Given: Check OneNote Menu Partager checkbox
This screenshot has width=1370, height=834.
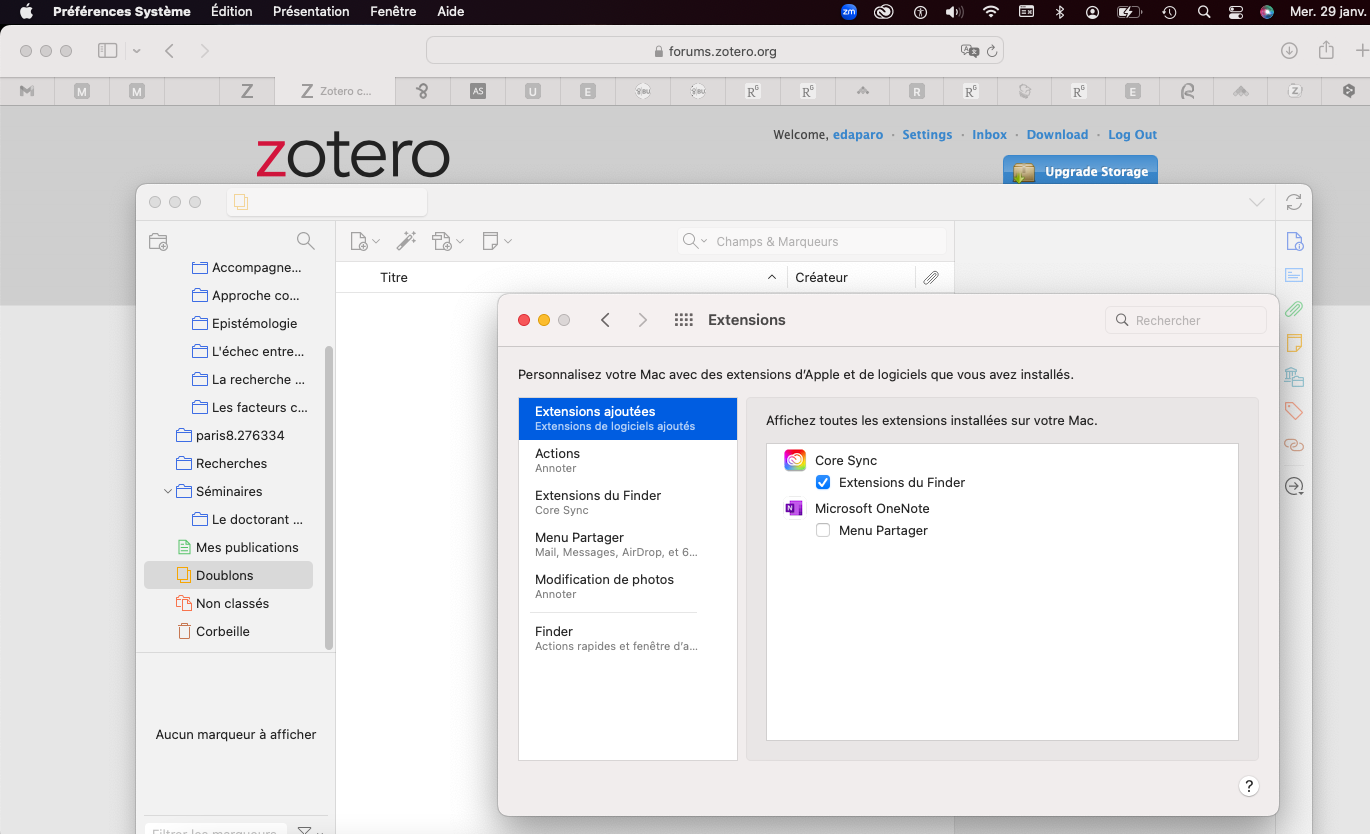Looking at the screenshot, I should (823, 530).
